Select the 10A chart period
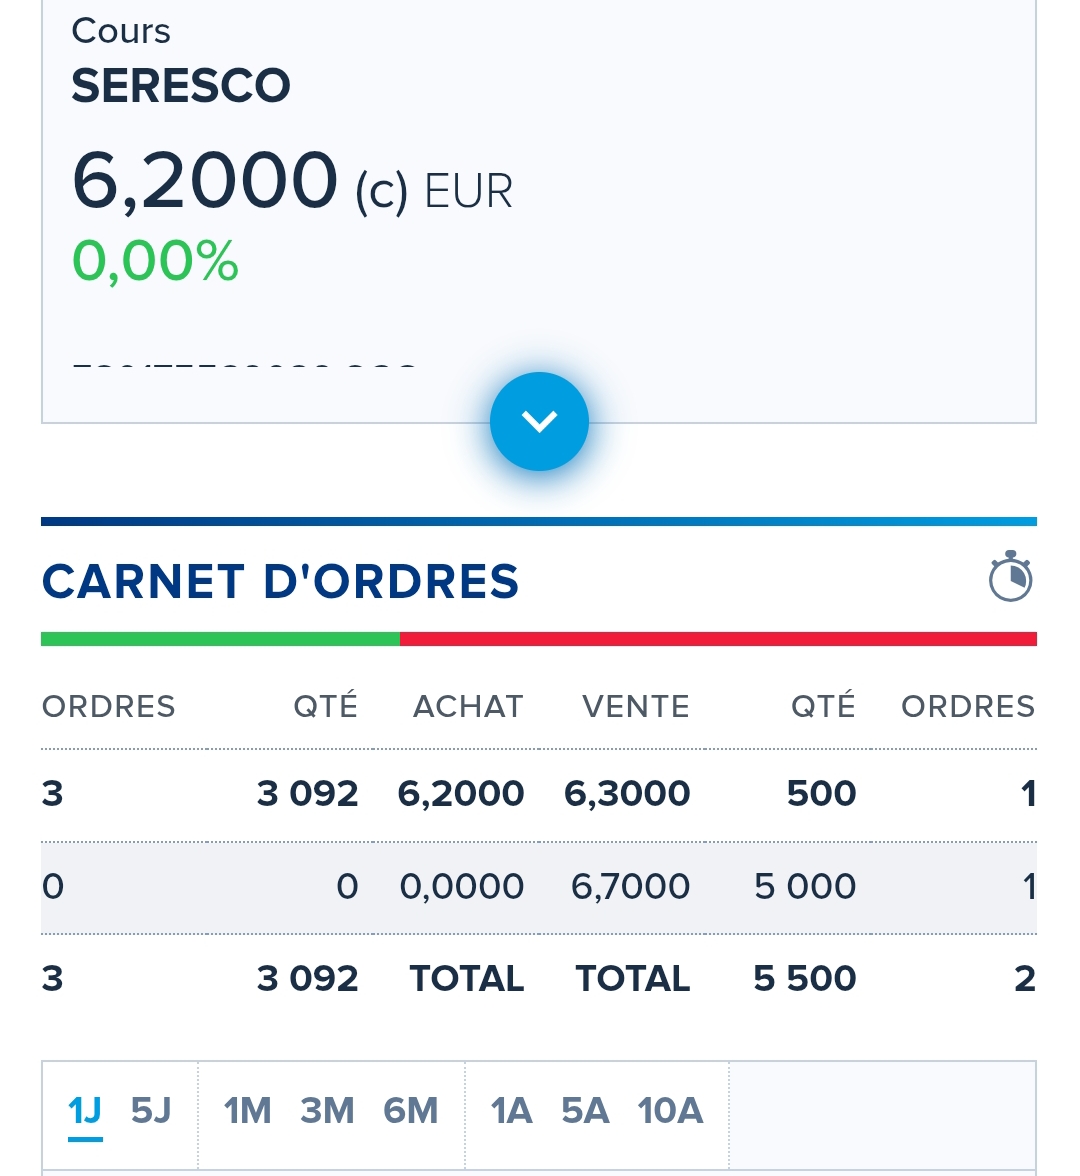 (670, 1111)
